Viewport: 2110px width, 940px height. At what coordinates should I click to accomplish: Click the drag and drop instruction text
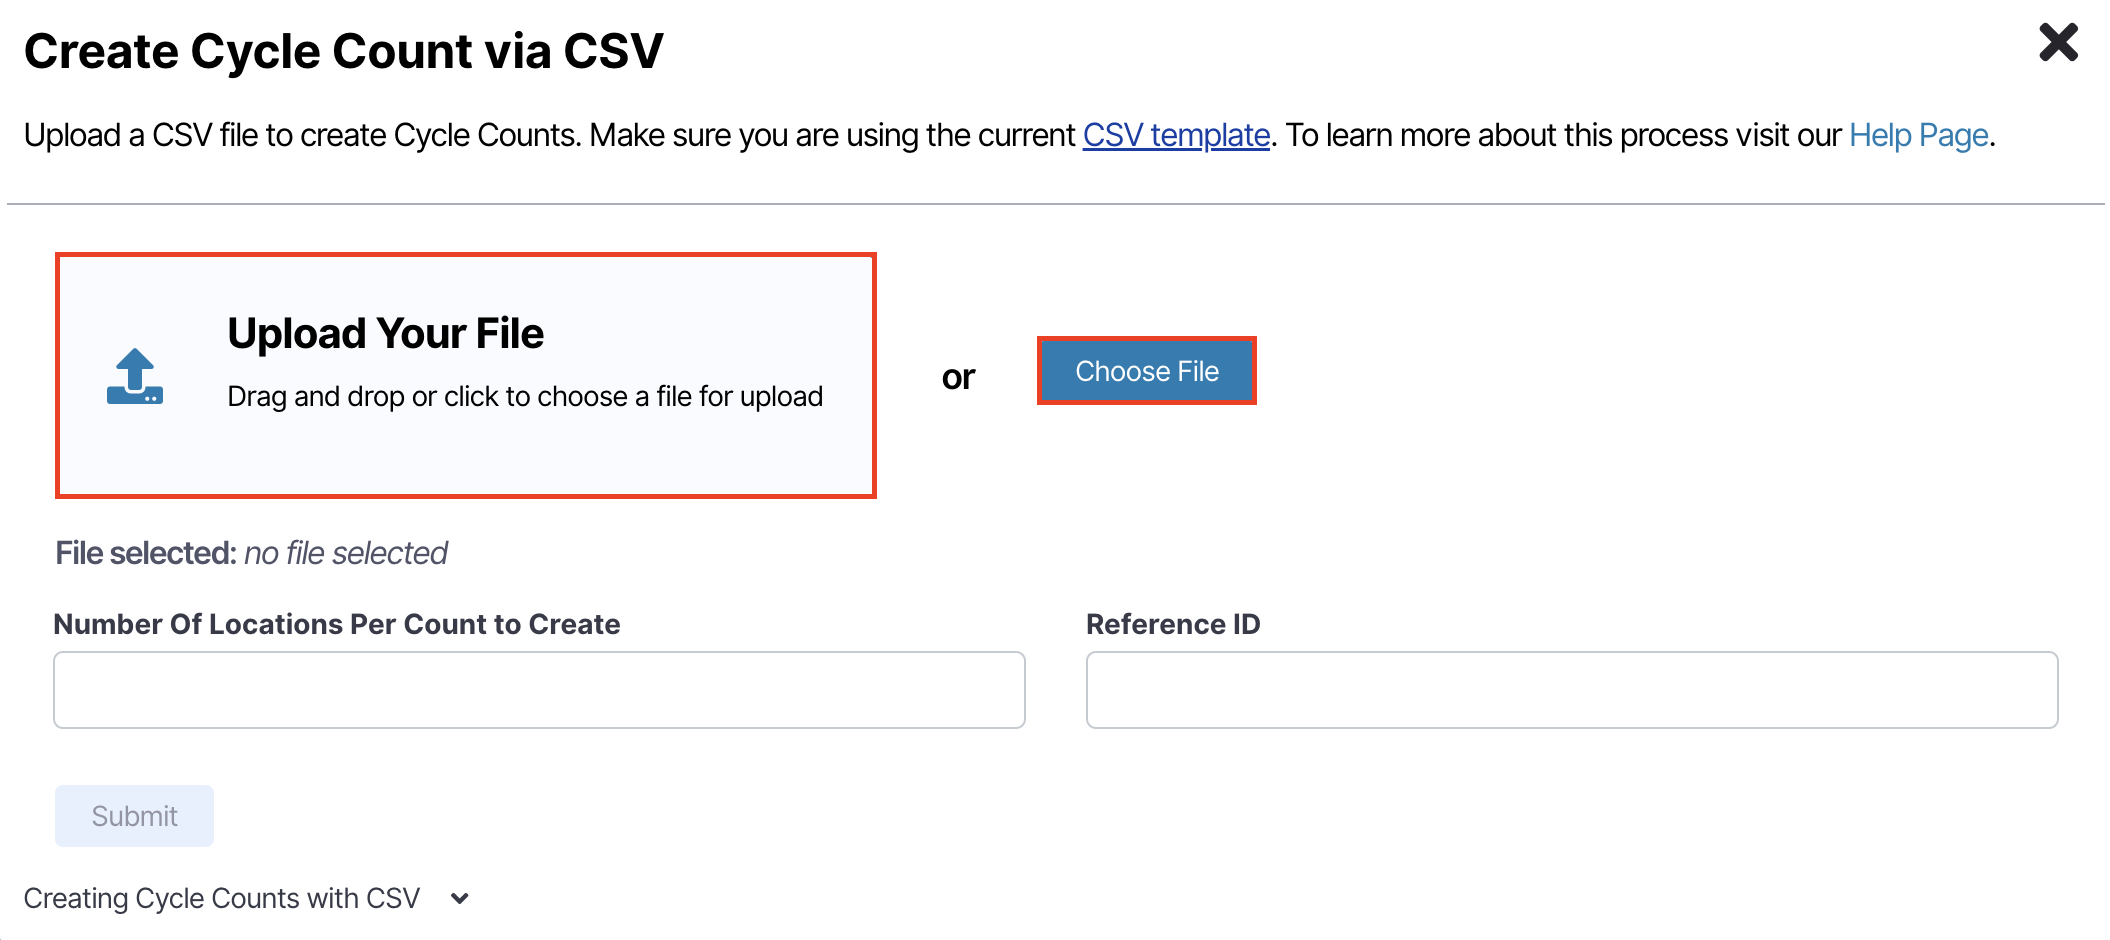tap(525, 397)
